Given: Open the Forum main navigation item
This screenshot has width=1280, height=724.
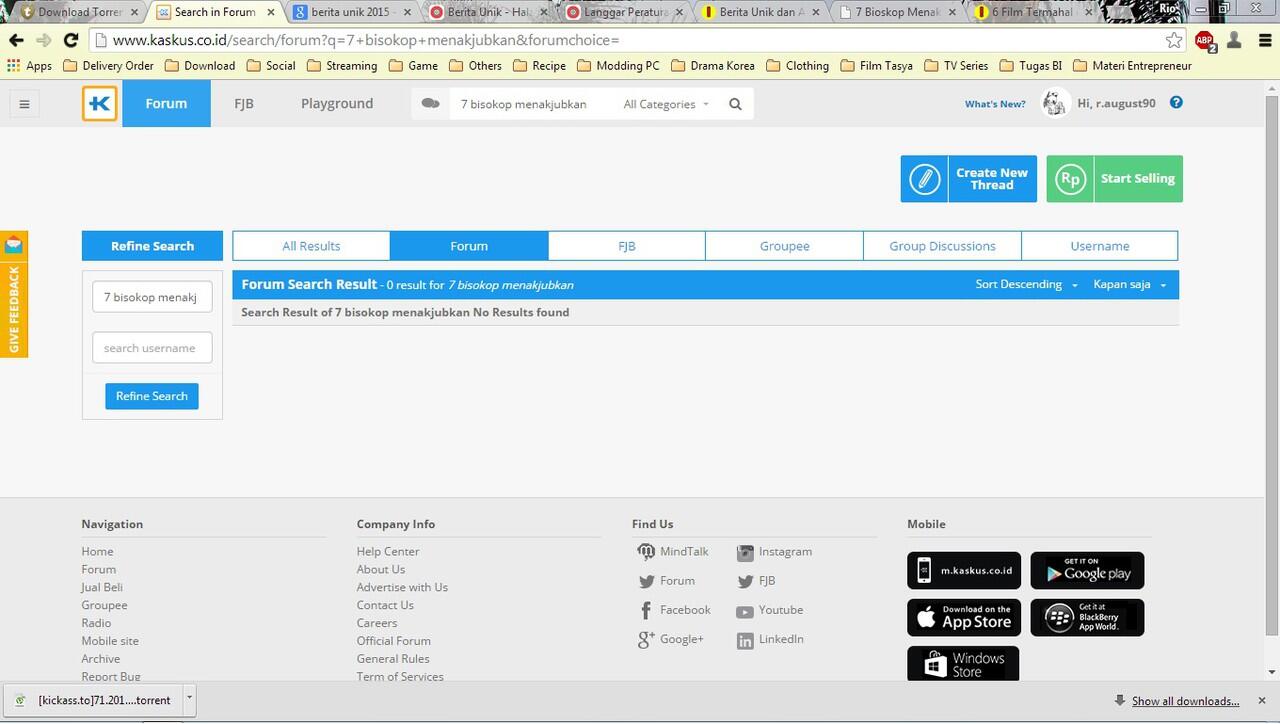Looking at the screenshot, I should 166,104.
